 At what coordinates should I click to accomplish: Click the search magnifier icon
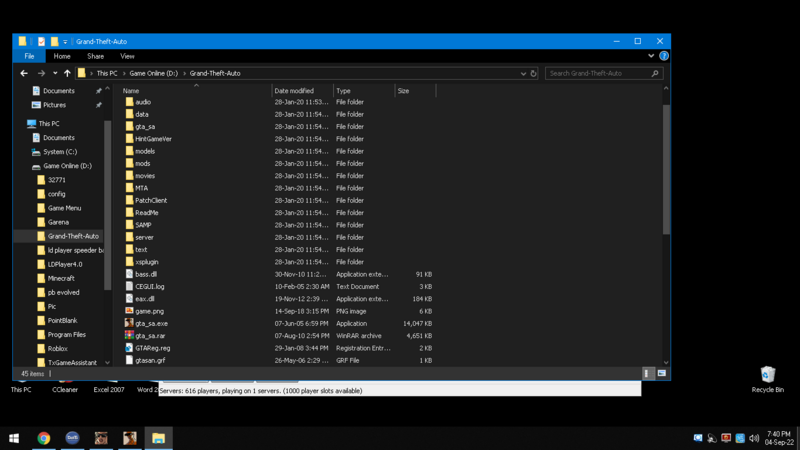click(x=655, y=73)
